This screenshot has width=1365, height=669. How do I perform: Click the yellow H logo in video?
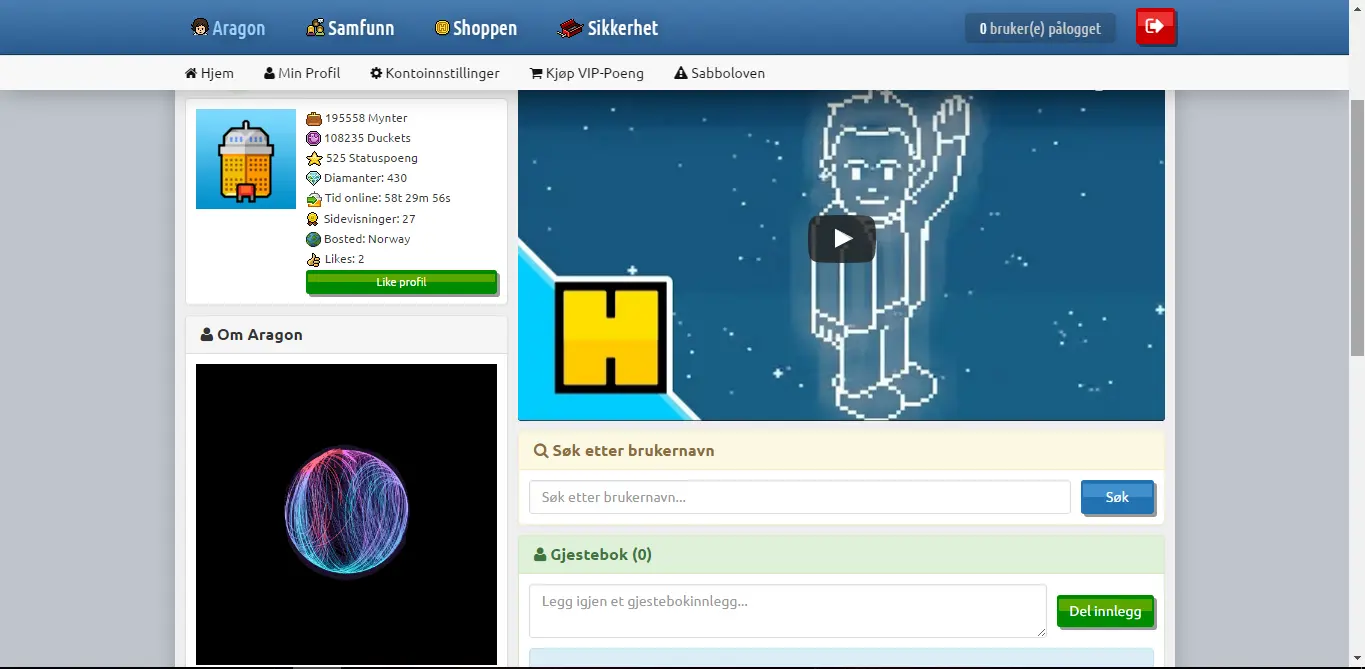[x=609, y=336]
